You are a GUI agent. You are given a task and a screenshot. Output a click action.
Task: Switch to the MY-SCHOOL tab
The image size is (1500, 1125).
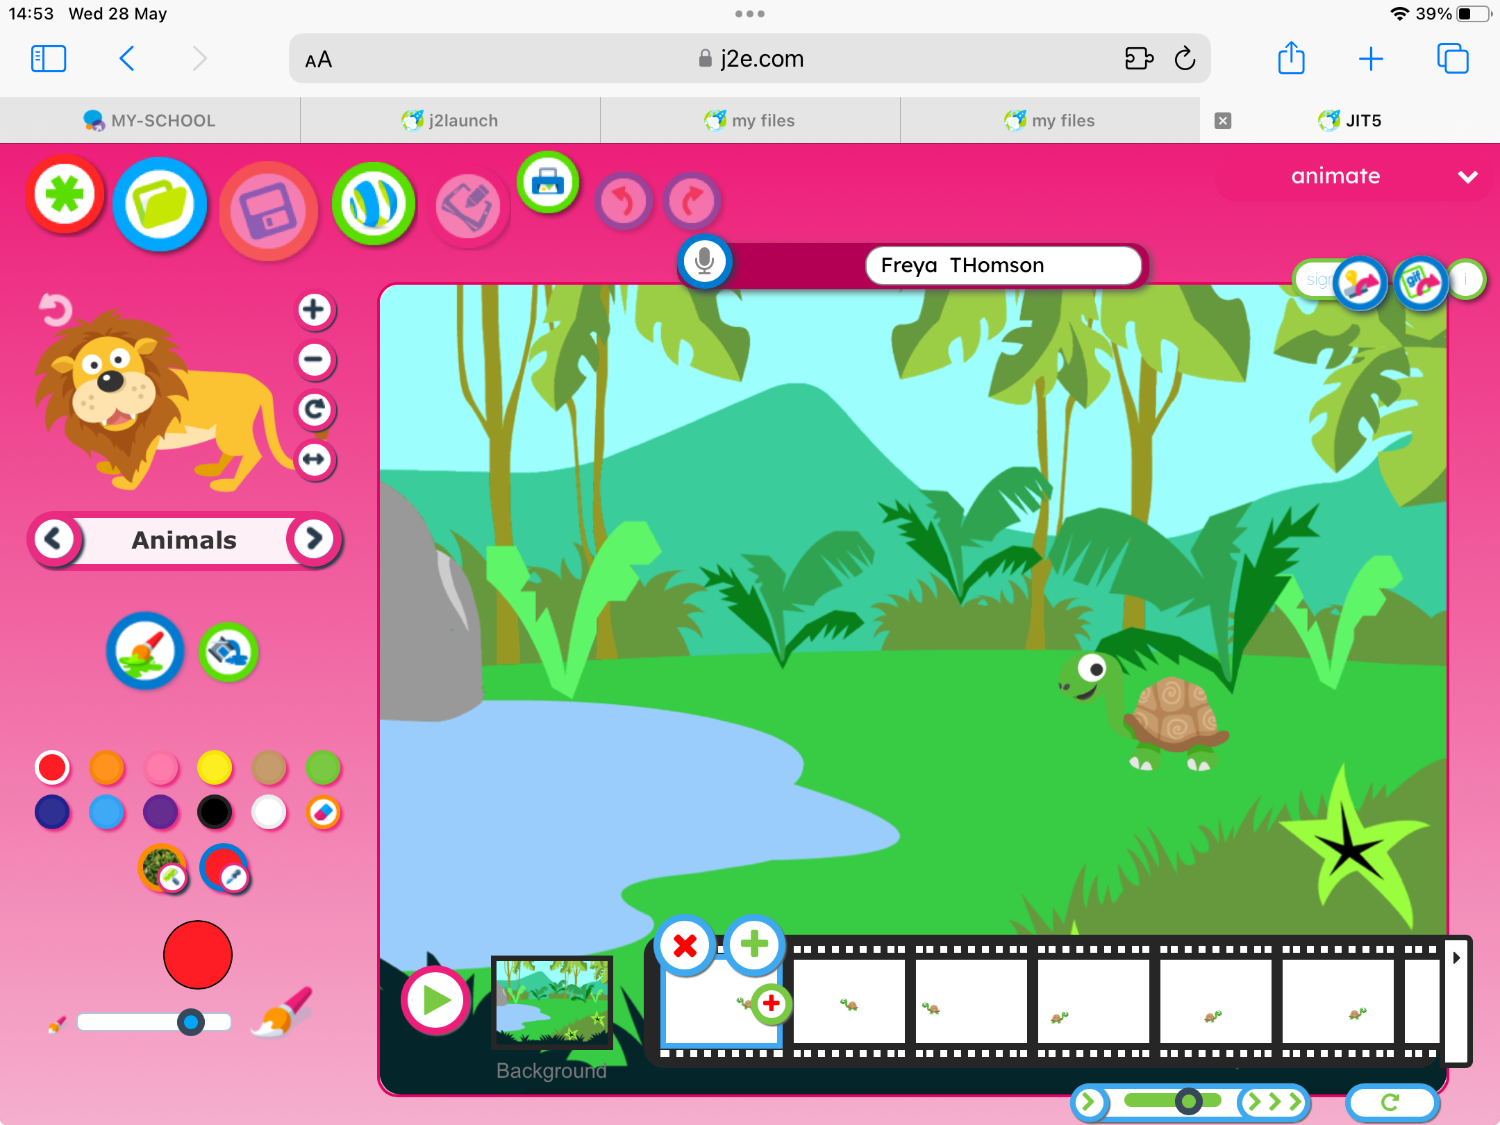150,120
